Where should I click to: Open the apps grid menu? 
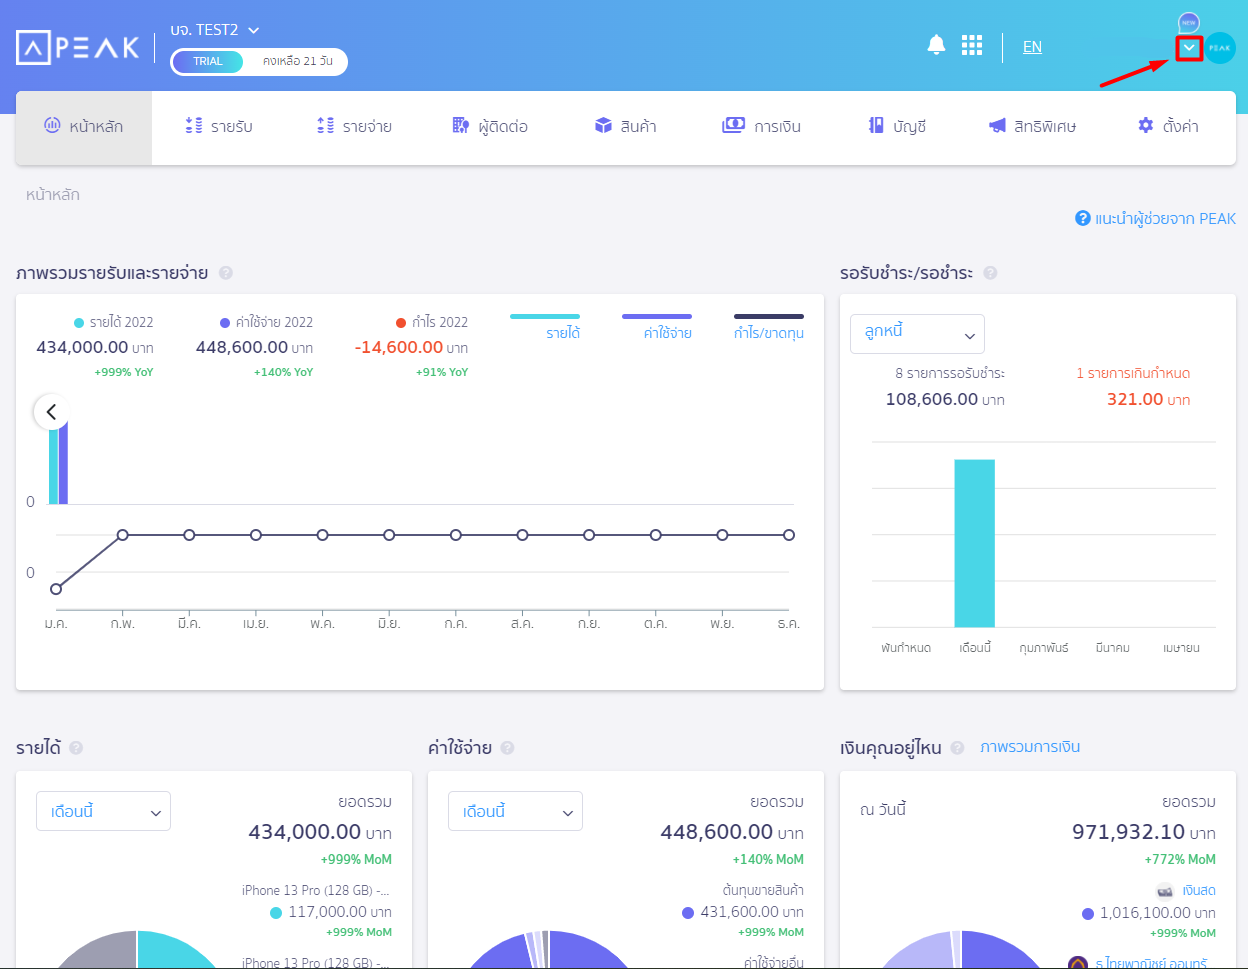972,45
